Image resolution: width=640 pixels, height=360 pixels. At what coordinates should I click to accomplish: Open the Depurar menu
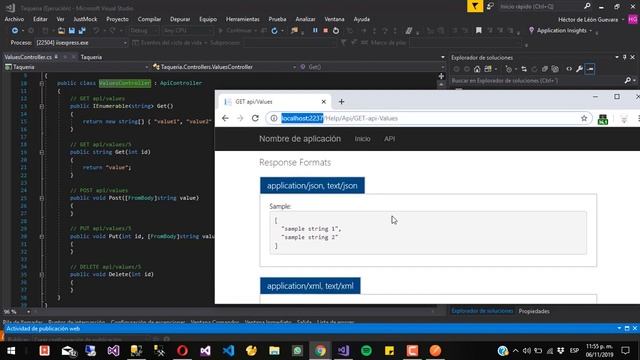tap(180, 19)
